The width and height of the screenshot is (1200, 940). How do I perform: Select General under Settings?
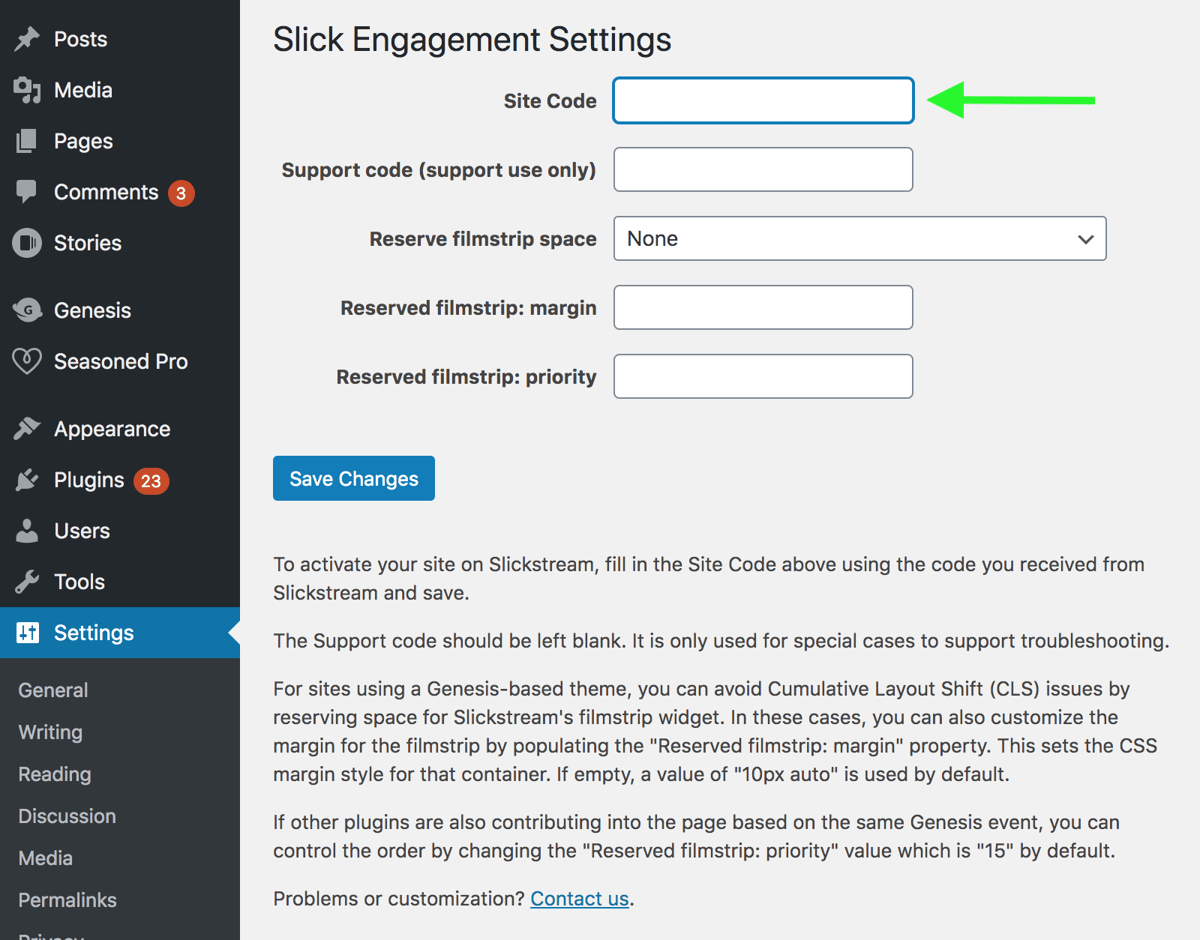(52, 690)
